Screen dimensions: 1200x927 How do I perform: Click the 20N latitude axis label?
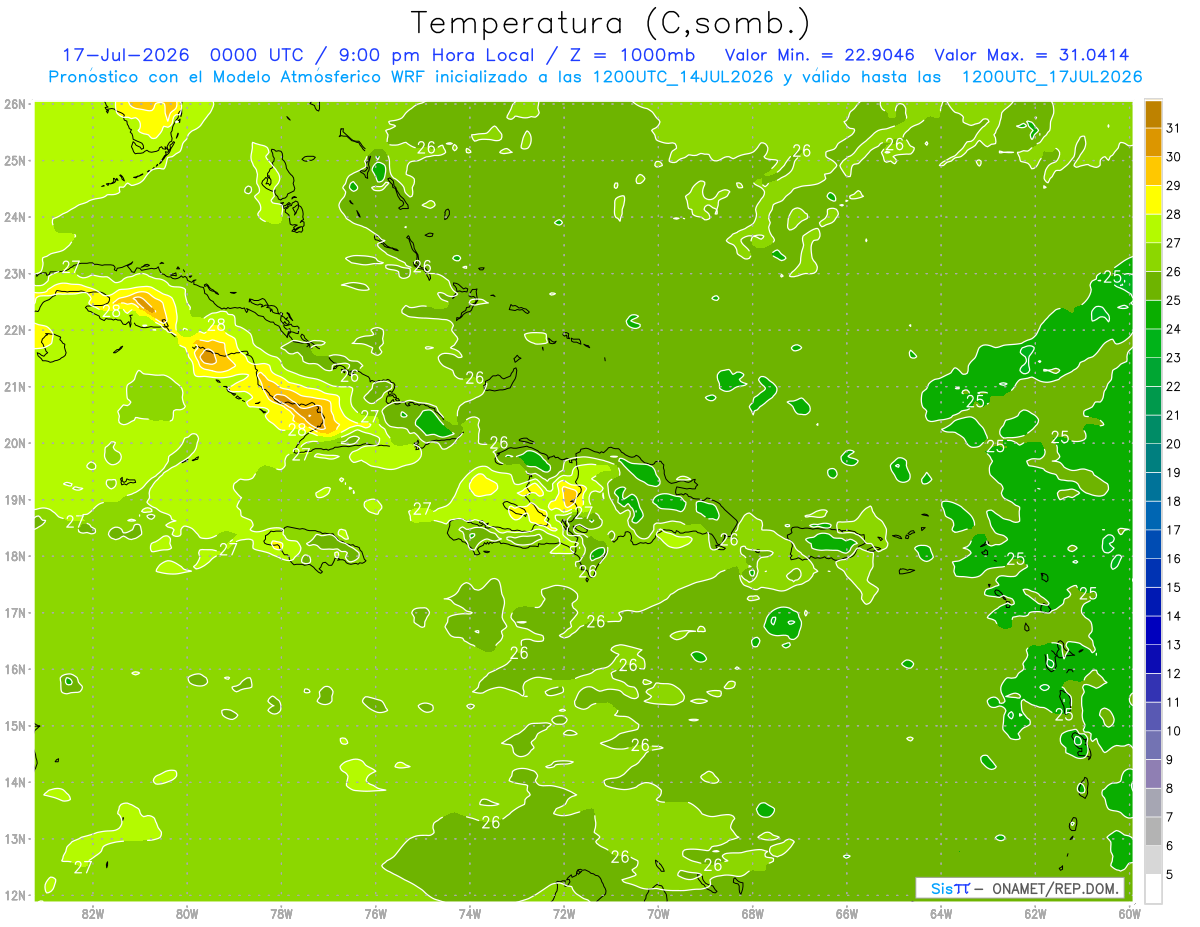(14, 442)
